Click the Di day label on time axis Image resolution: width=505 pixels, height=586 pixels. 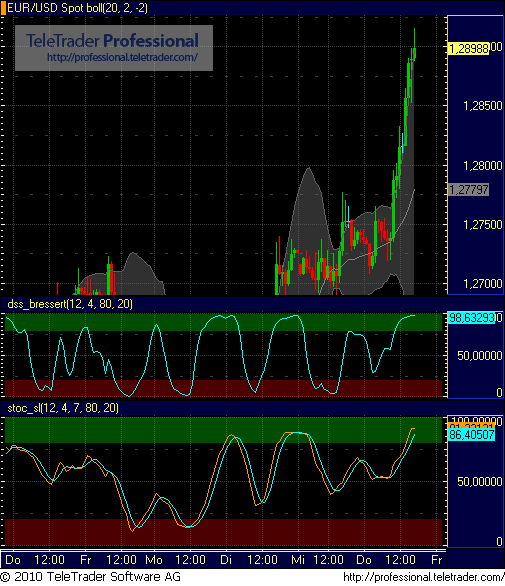pos(226,560)
